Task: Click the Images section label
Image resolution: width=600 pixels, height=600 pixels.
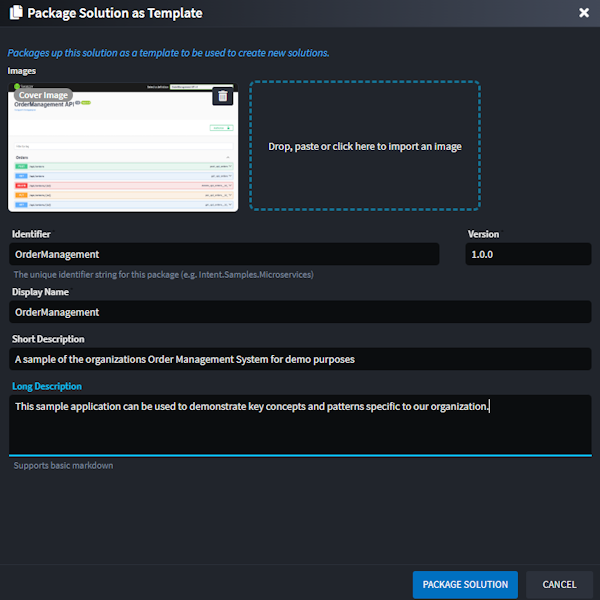Action: tap(22, 71)
